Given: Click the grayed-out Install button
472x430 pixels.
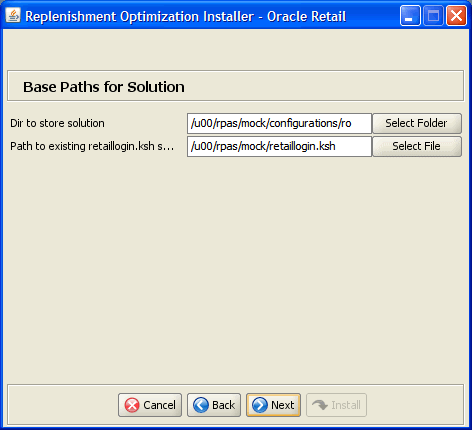Looking at the screenshot, I should click(x=336, y=405).
